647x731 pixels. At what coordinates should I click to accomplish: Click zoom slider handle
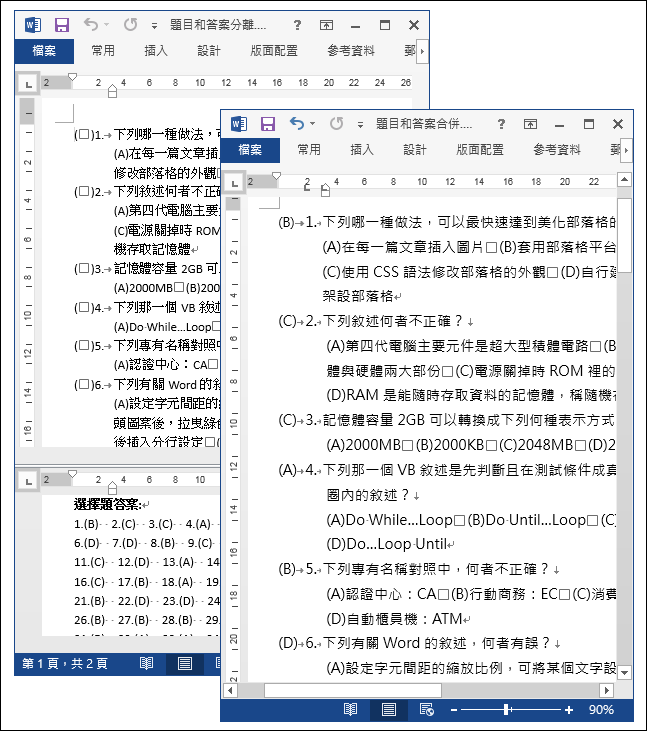507,710
